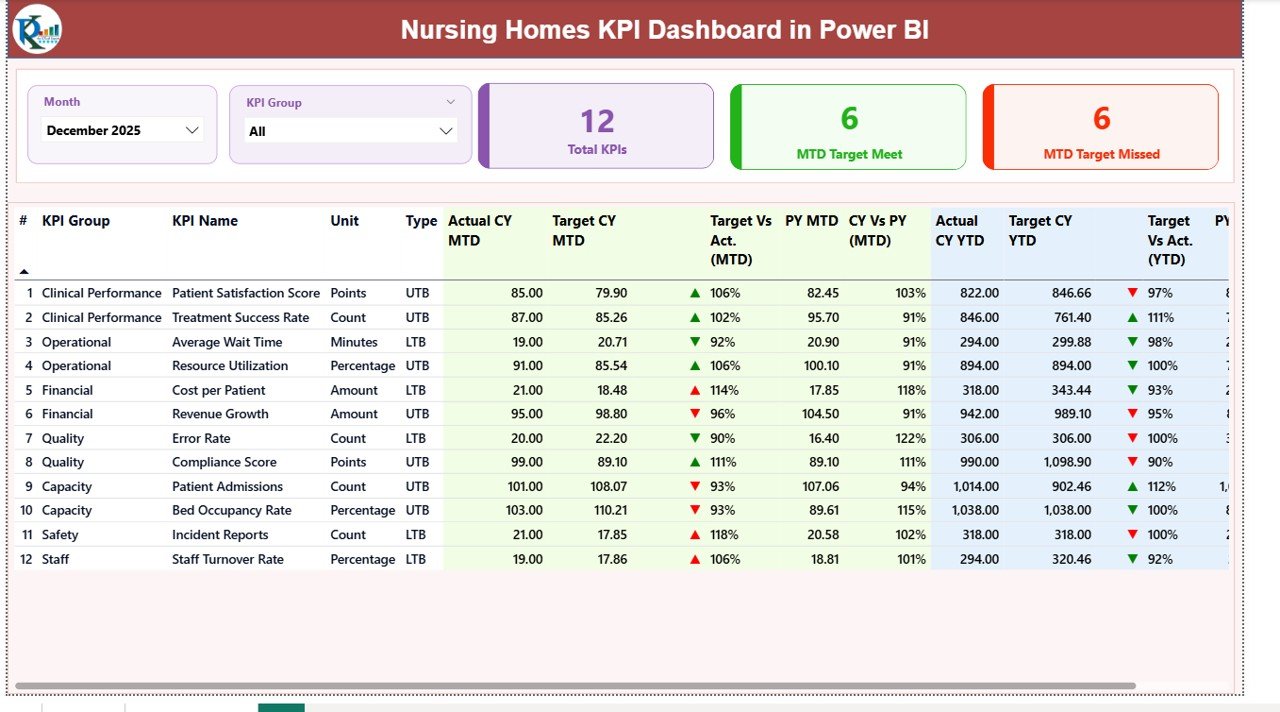Click red down arrow for Revenue Growth MTD
Image resolution: width=1280 pixels, height=712 pixels.
pos(695,415)
